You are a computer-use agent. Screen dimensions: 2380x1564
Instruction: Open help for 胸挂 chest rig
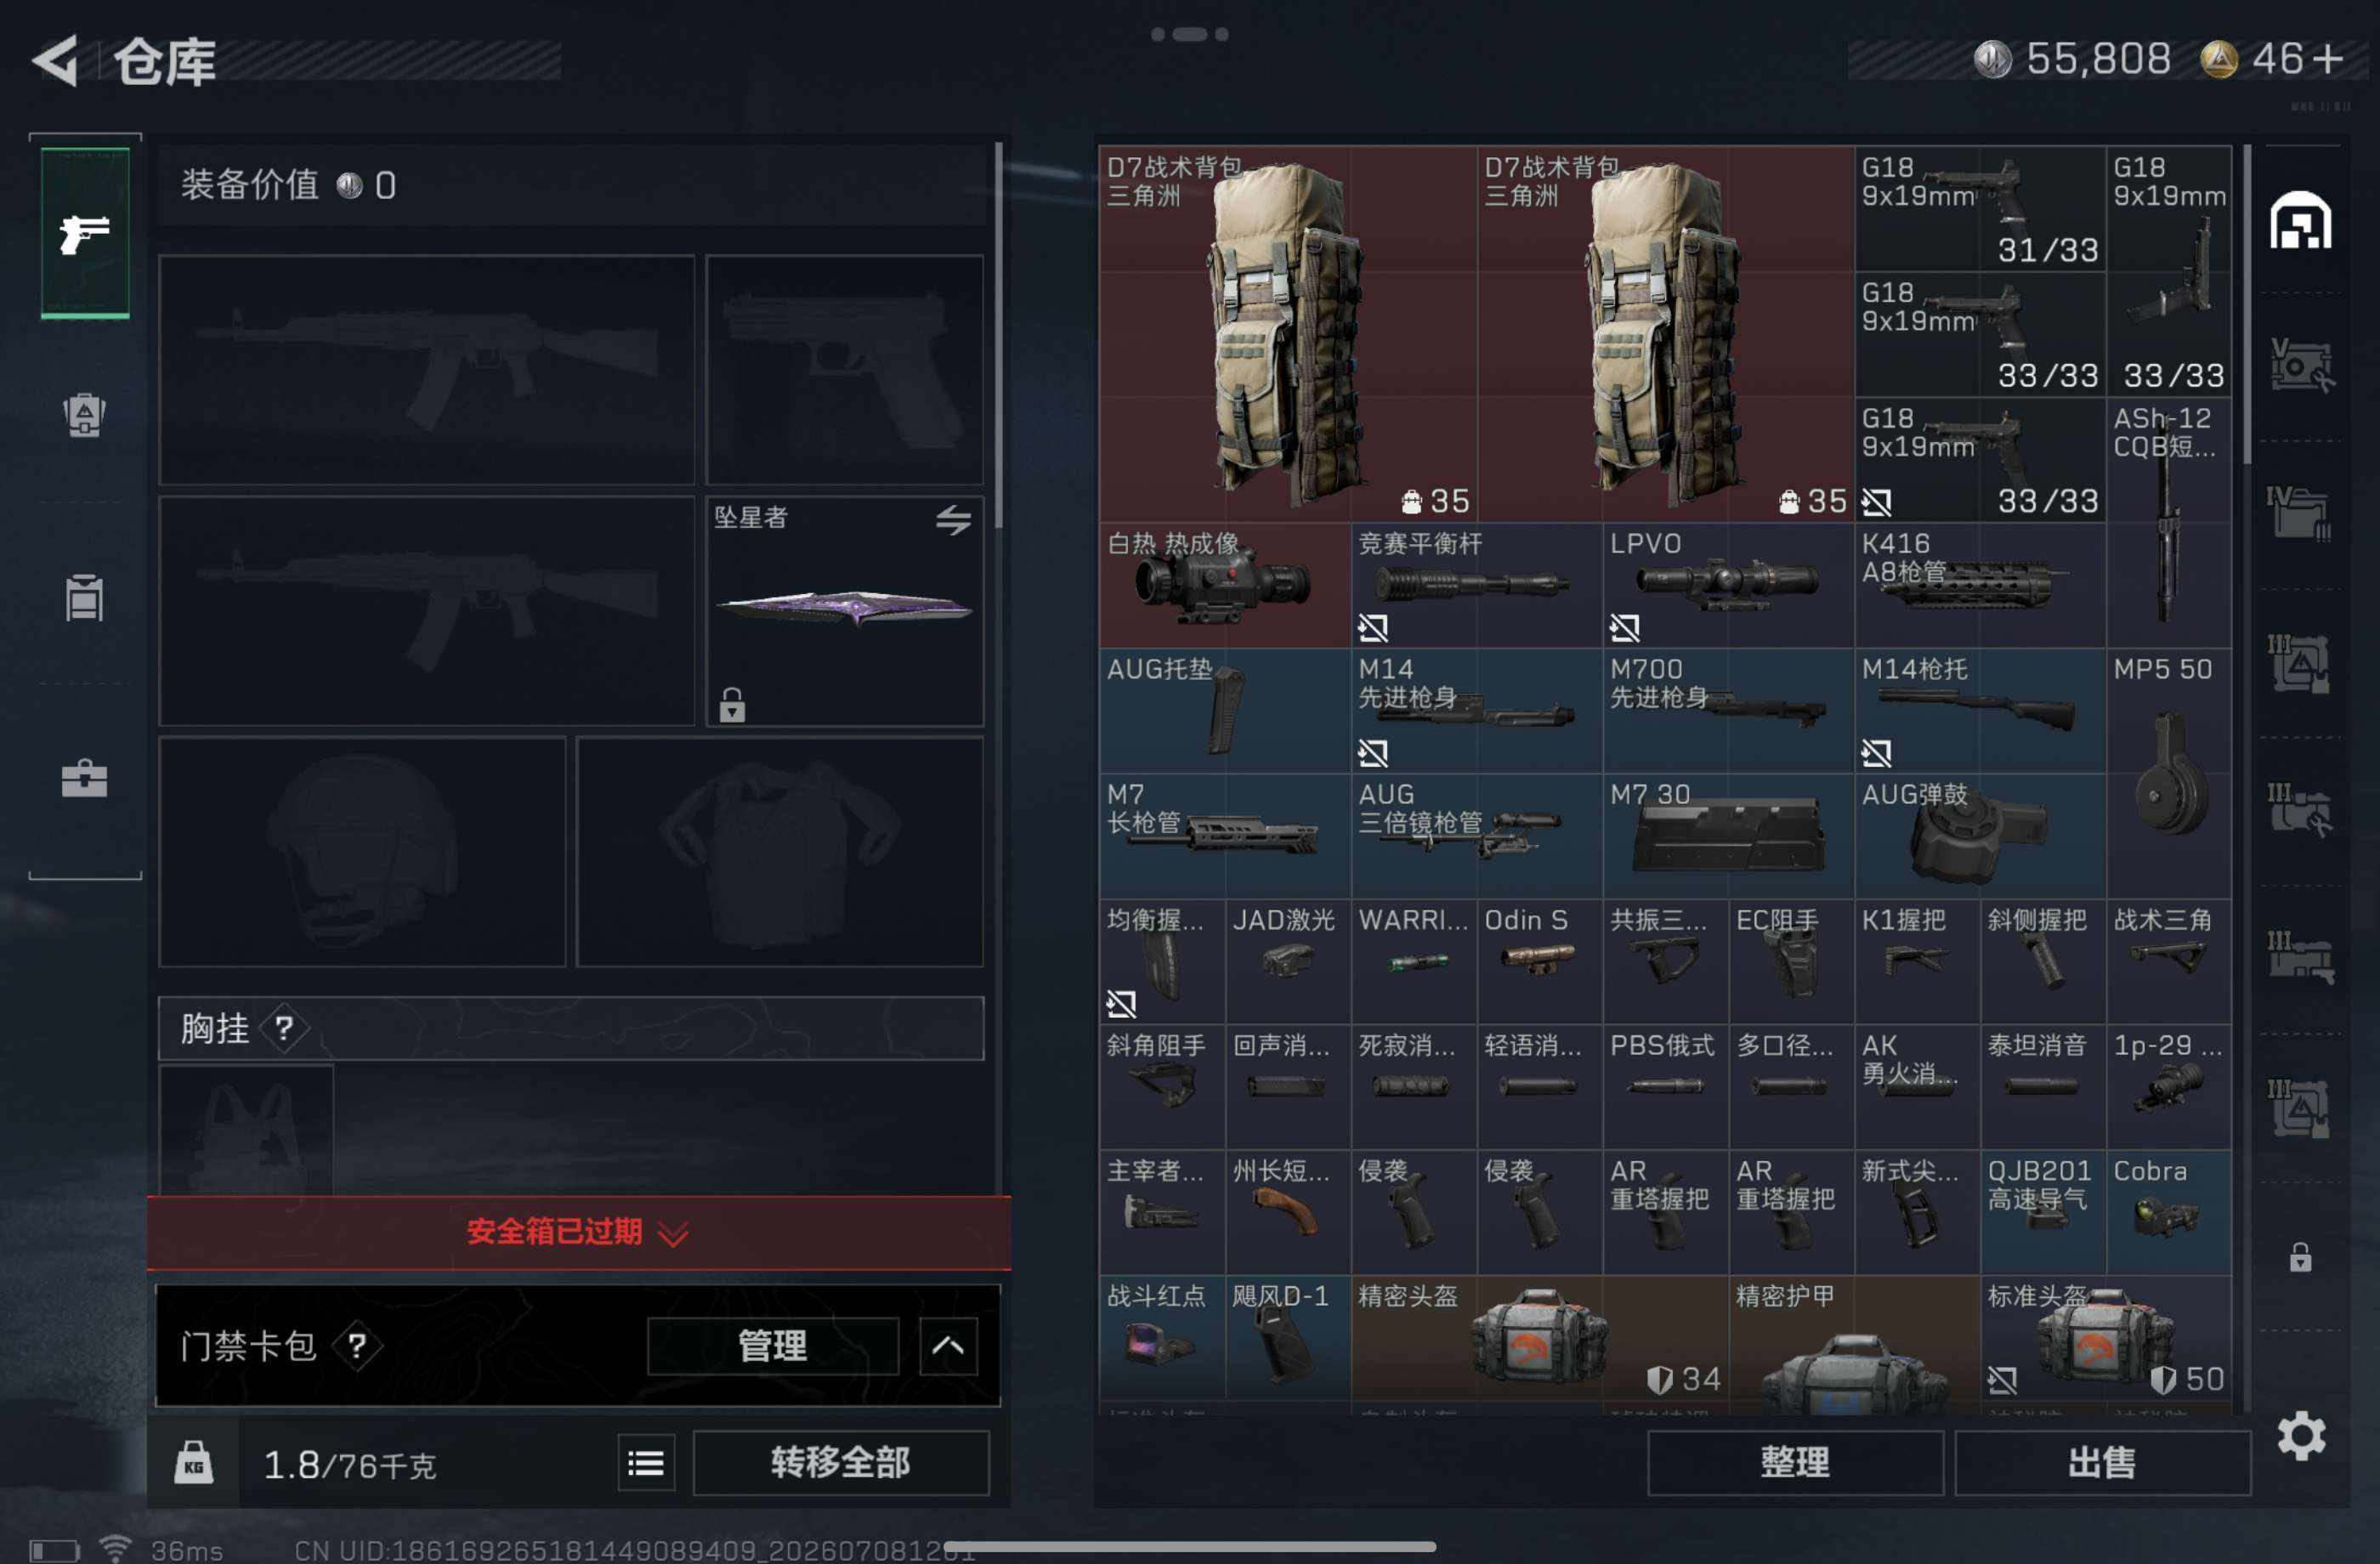click(284, 1027)
